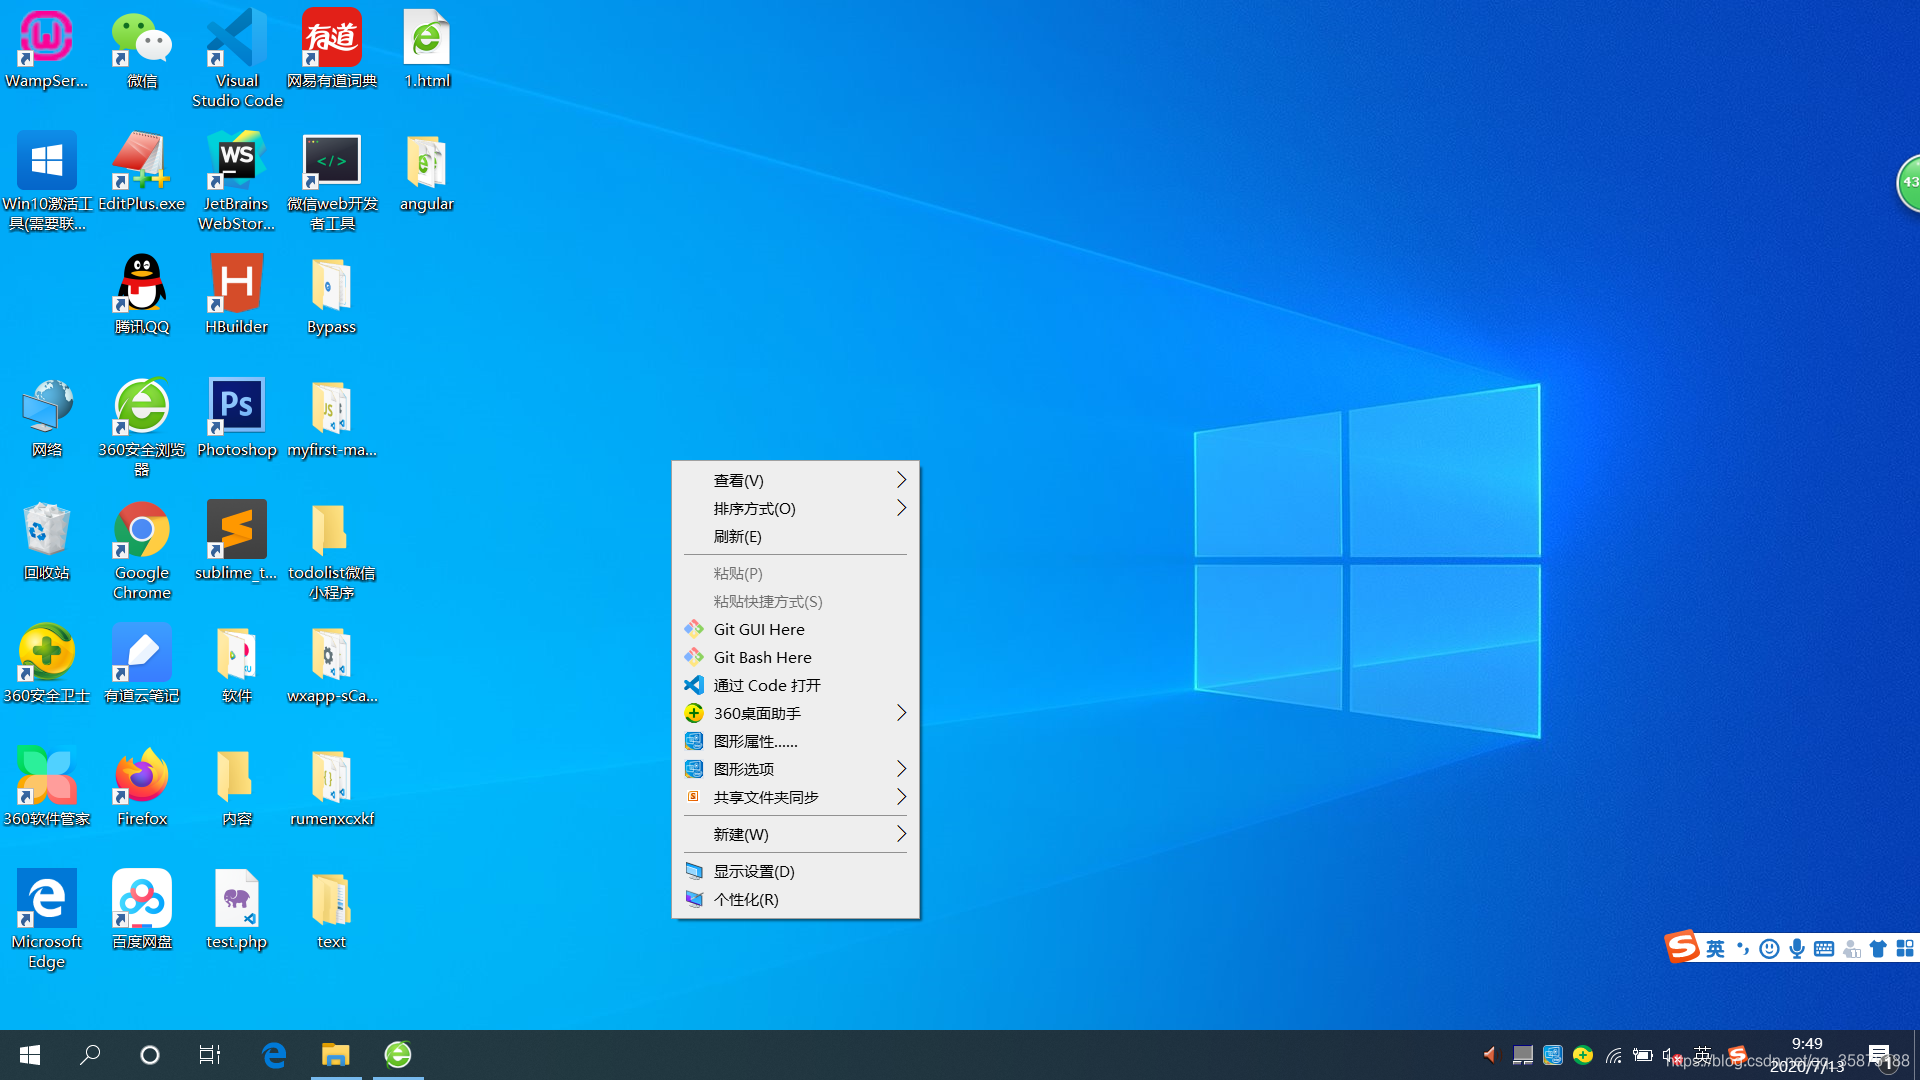Toggle Sogou input language 英 button
Screen dimensions: 1920x1080
pos(1715,949)
